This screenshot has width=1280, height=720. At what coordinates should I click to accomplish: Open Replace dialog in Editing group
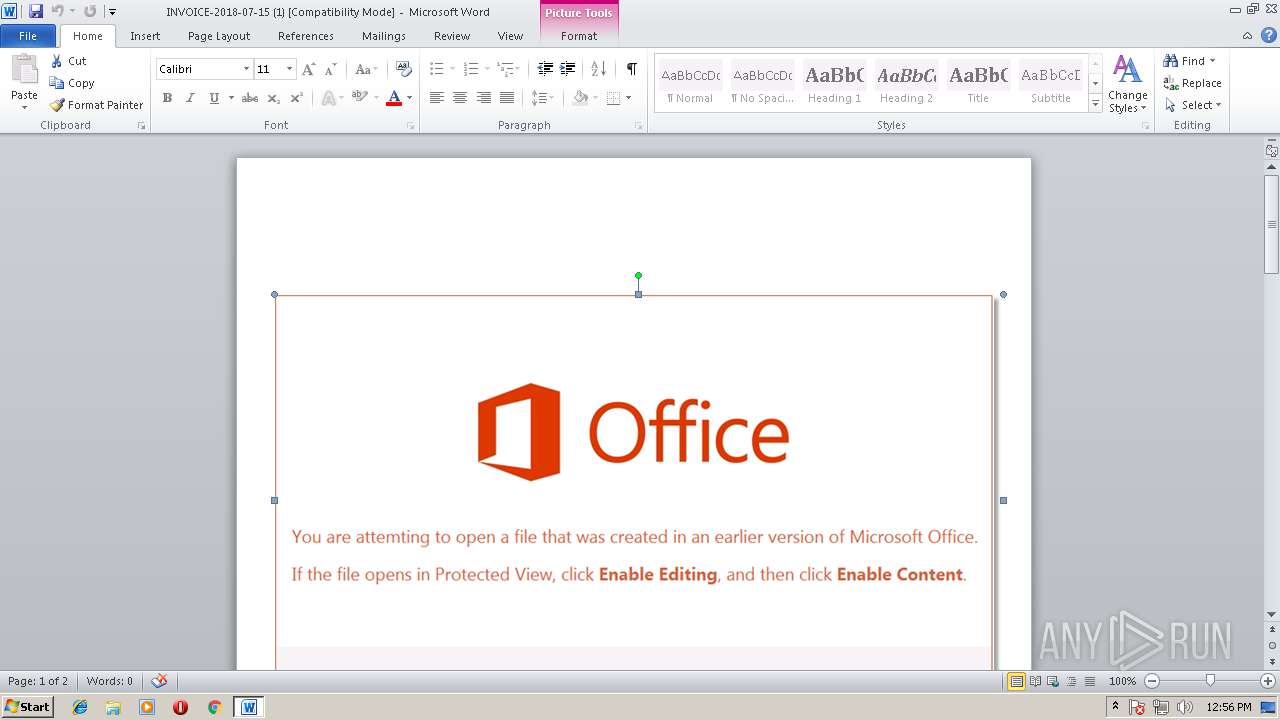(1192, 83)
